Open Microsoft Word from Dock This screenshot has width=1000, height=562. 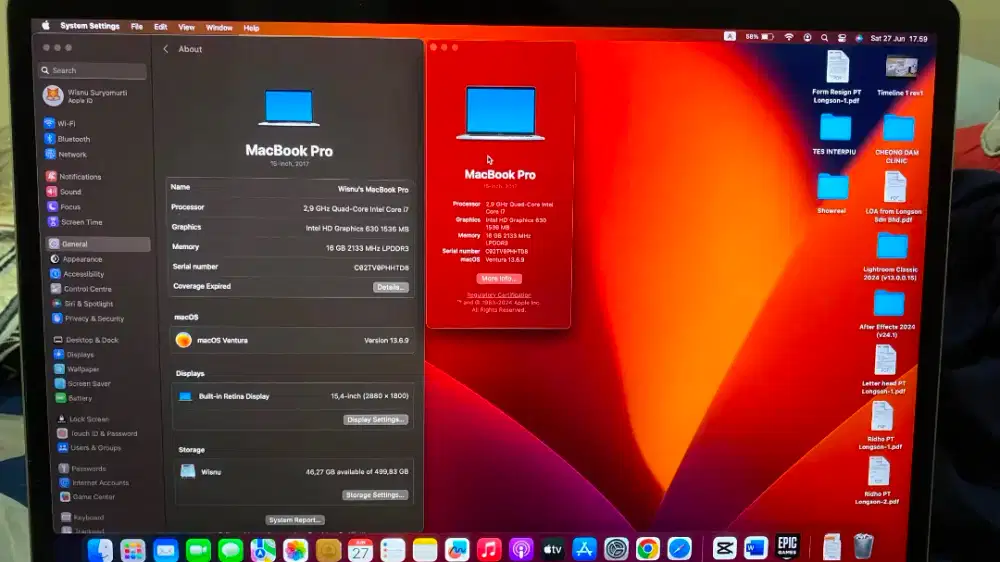point(756,548)
